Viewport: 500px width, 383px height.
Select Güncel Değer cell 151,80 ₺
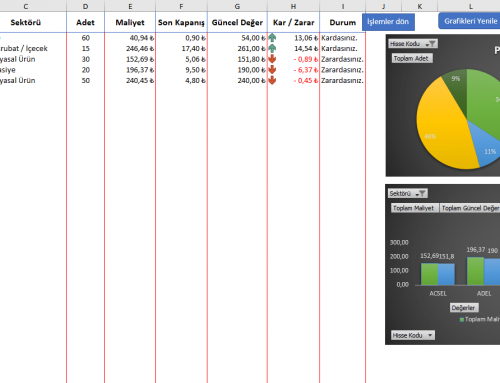(x=237, y=59)
